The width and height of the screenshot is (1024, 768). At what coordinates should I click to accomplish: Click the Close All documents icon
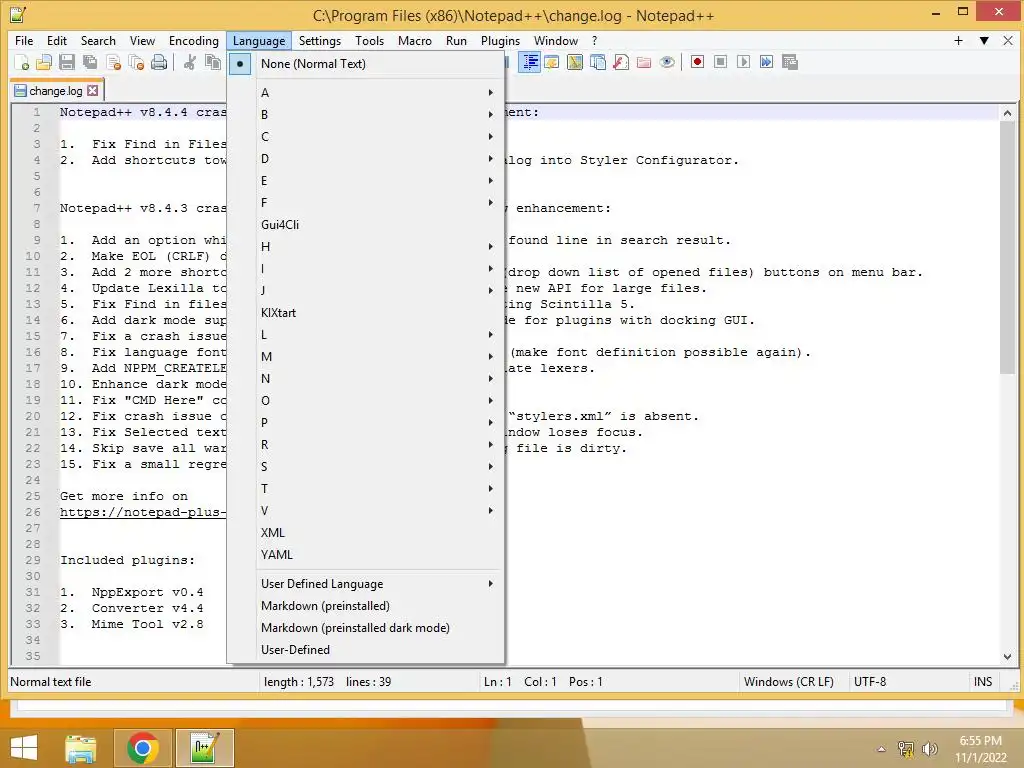coord(136,62)
